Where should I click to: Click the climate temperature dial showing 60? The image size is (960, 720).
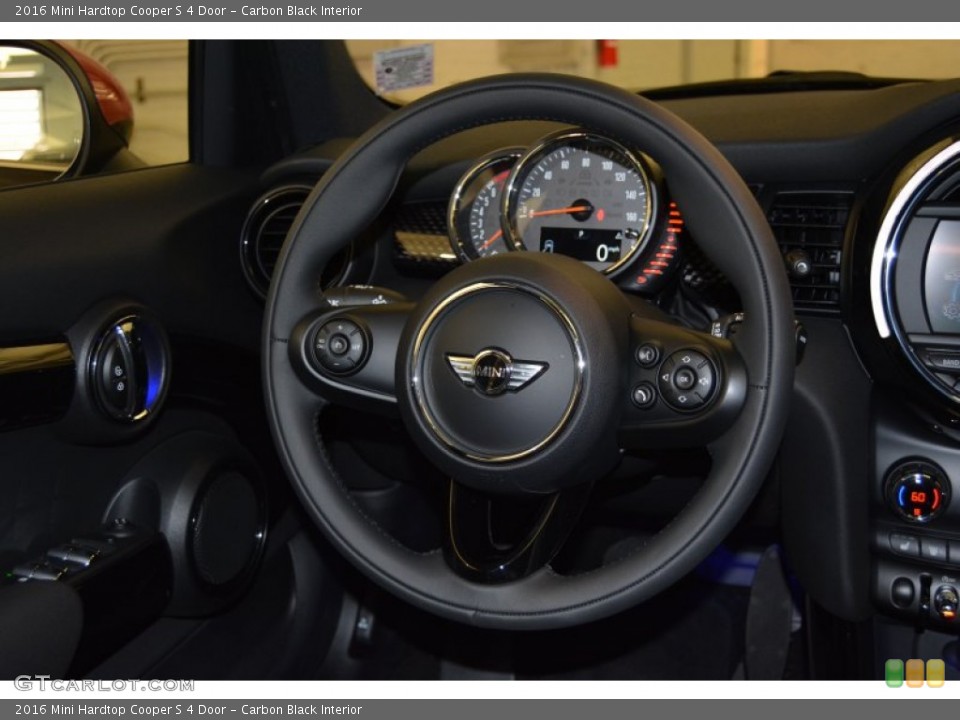click(917, 492)
